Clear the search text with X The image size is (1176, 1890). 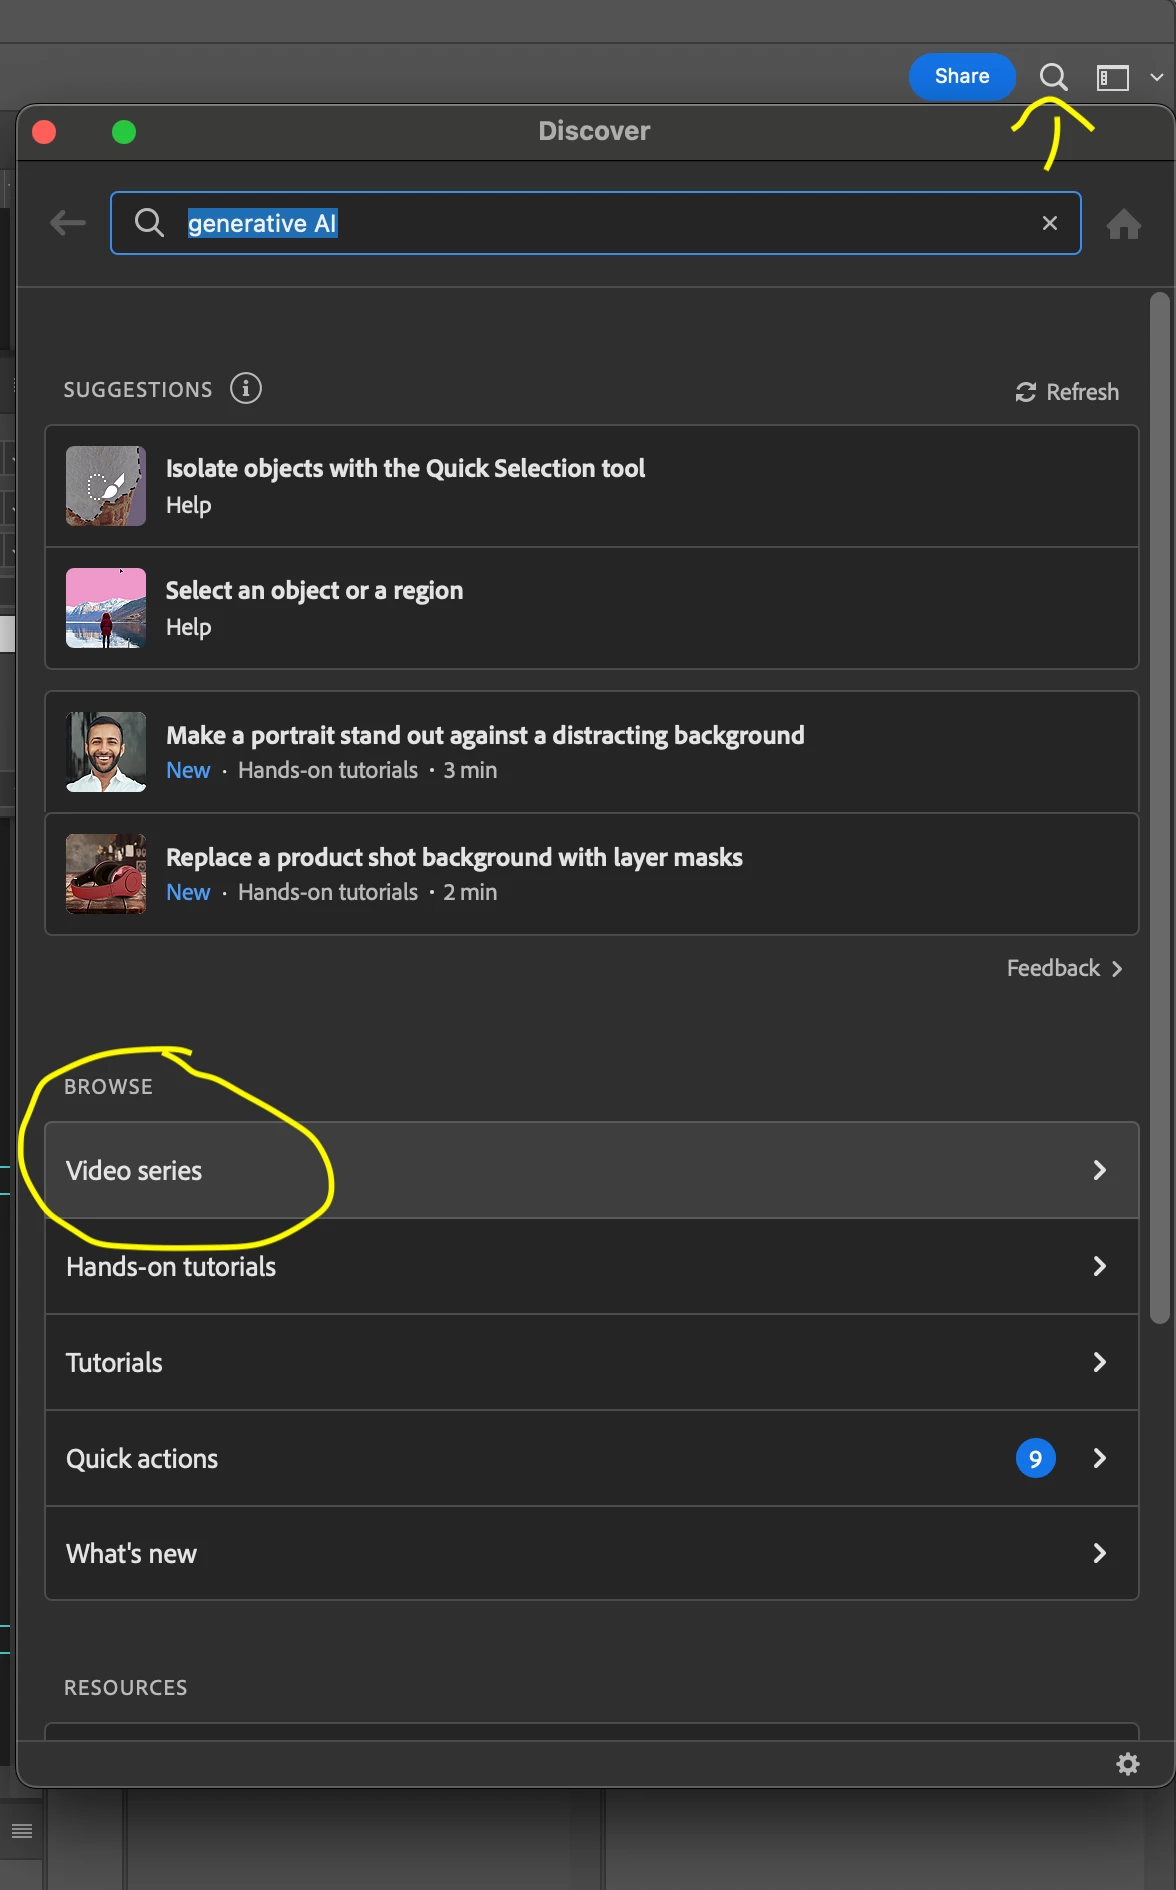click(1050, 223)
